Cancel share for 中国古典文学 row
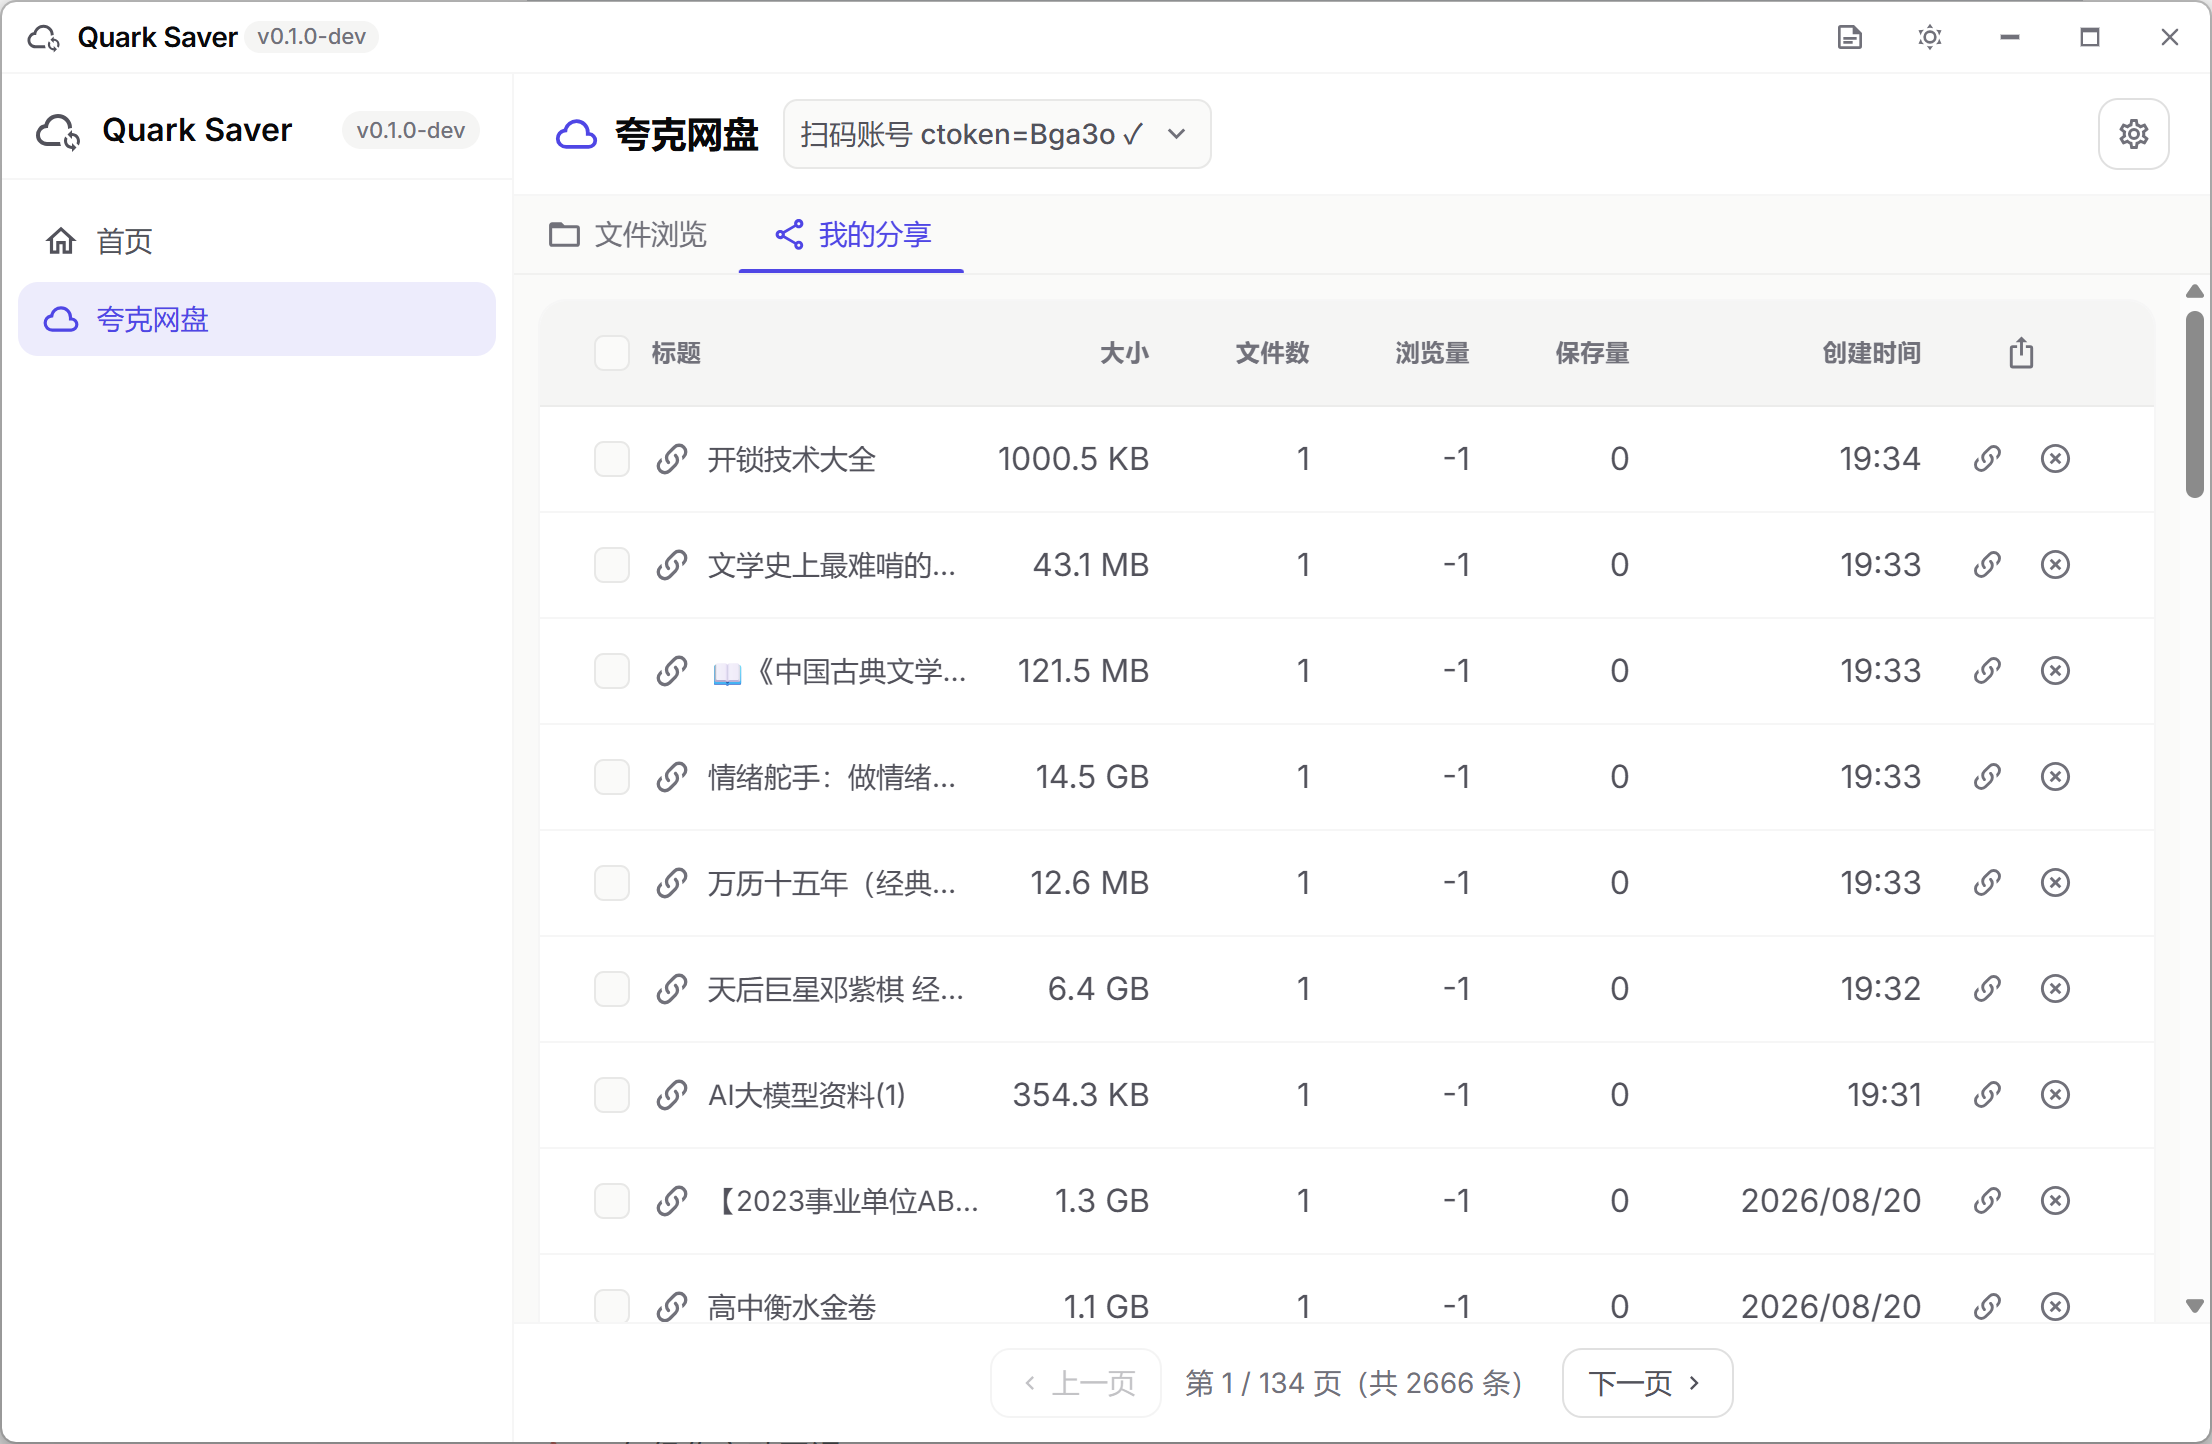The height and width of the screenshot is (1444, 2212). (2055, 671)
